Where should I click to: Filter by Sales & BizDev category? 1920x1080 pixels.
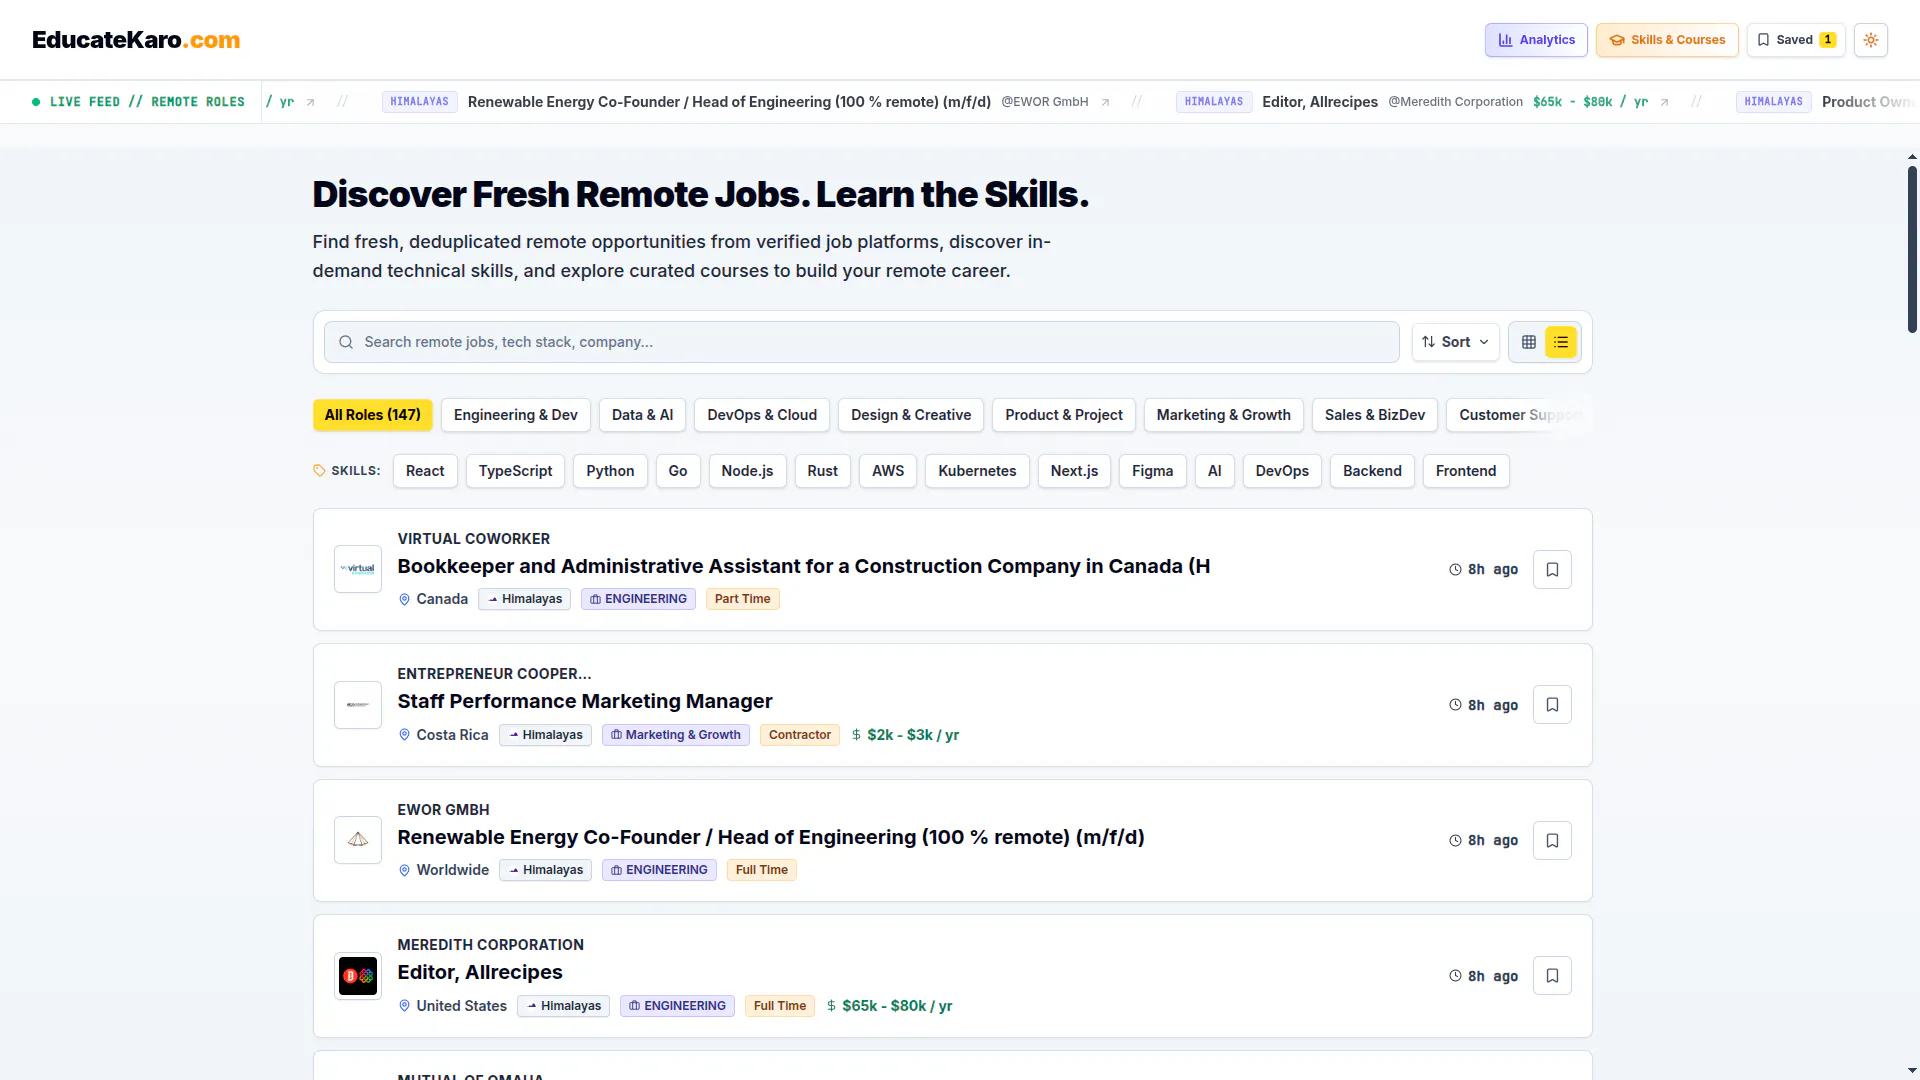click(x=1375, y=415)
